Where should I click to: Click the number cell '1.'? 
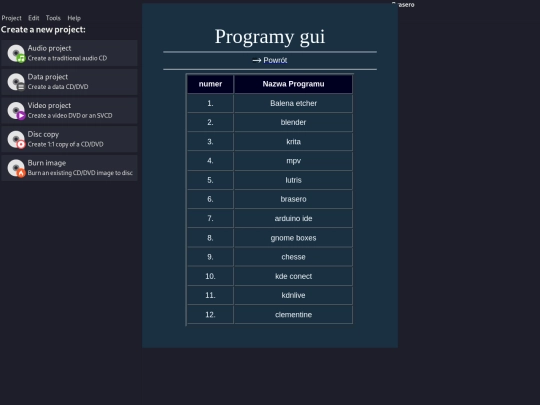point(210,103)
